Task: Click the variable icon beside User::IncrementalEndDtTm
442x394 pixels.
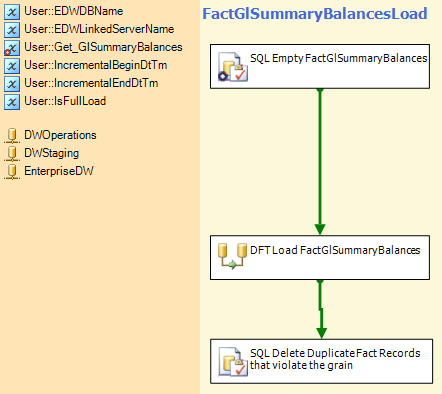Action: point(12,84)
